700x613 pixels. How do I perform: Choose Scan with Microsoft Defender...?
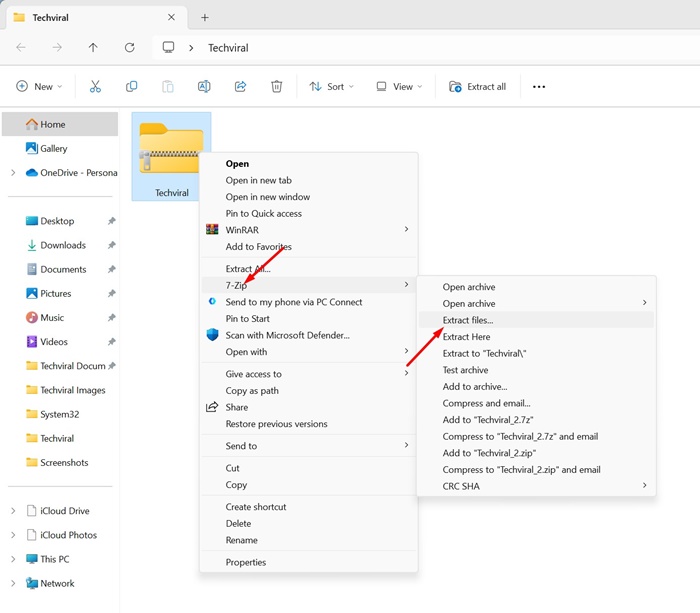308,335
